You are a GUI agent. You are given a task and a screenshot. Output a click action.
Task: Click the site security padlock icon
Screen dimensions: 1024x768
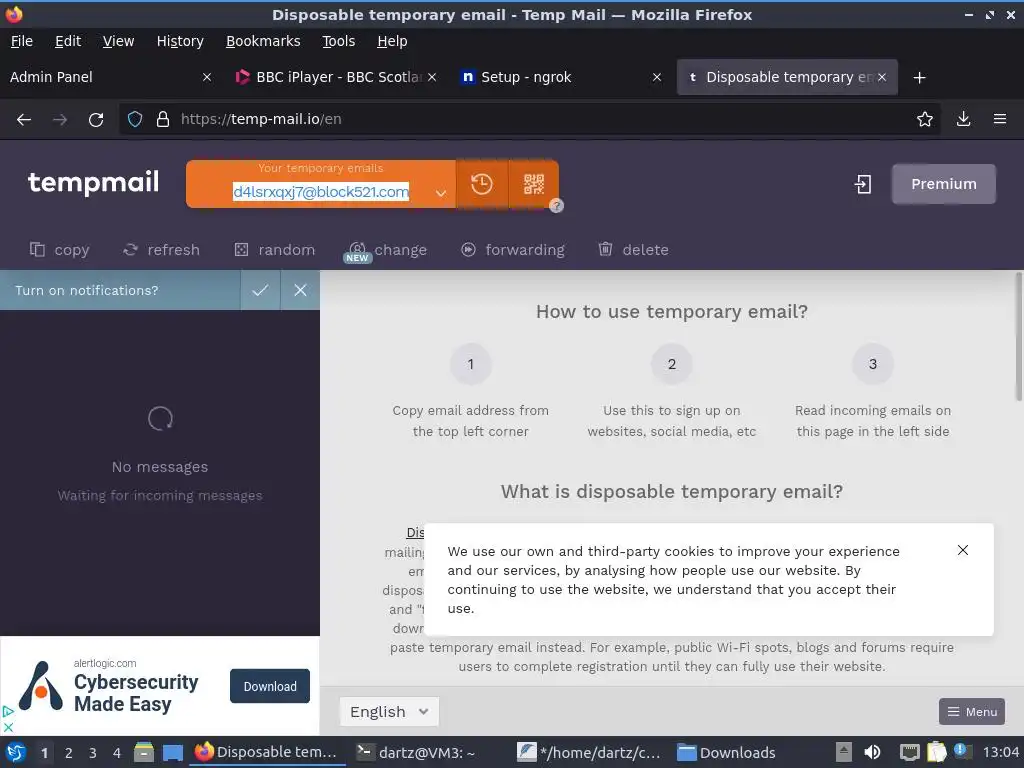[163, 119]
